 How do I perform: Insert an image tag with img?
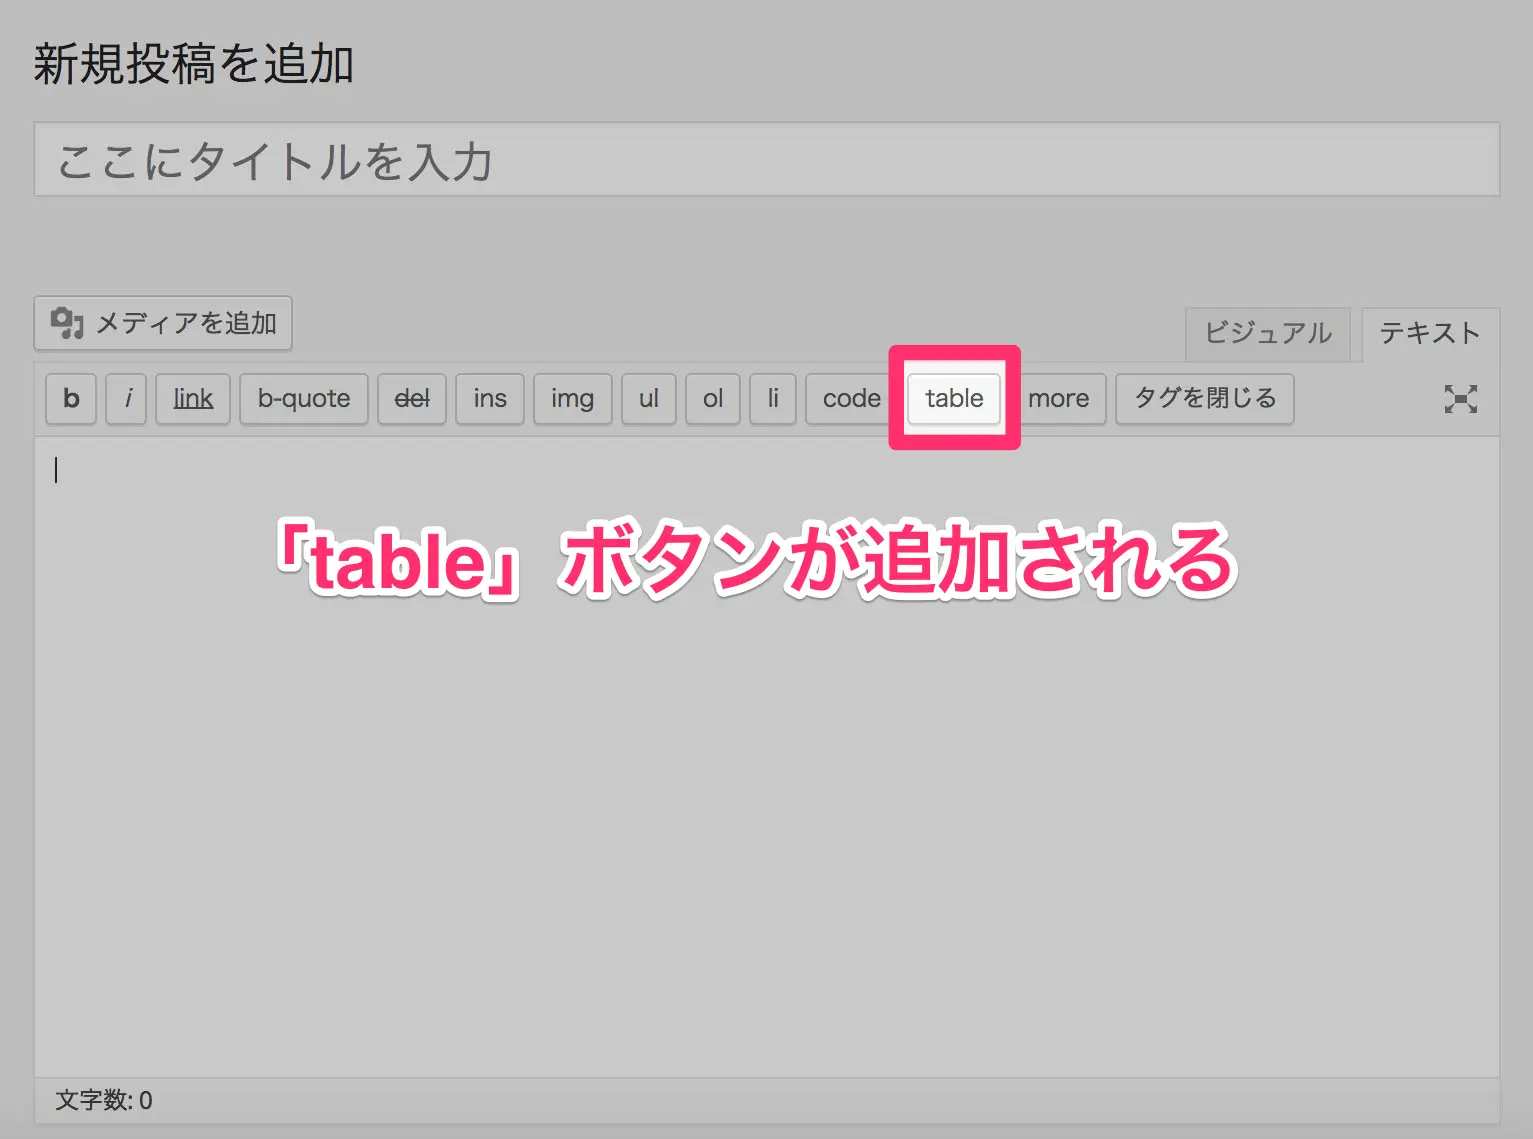[x=572, y=399]
